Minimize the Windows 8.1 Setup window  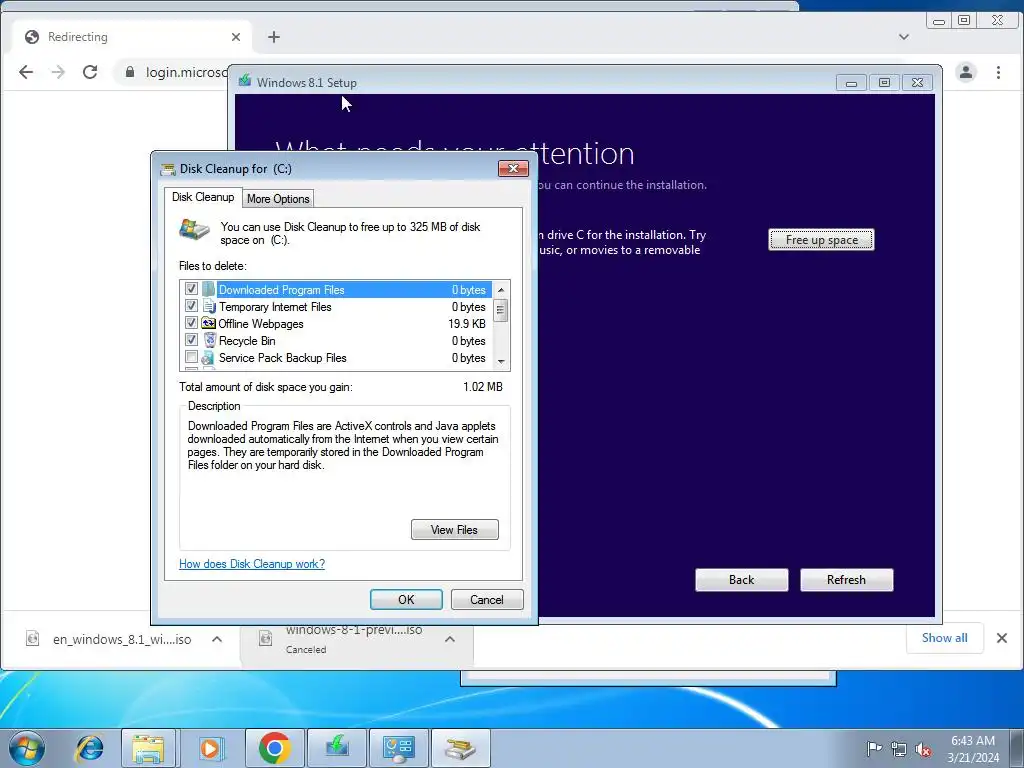[852, 83]
